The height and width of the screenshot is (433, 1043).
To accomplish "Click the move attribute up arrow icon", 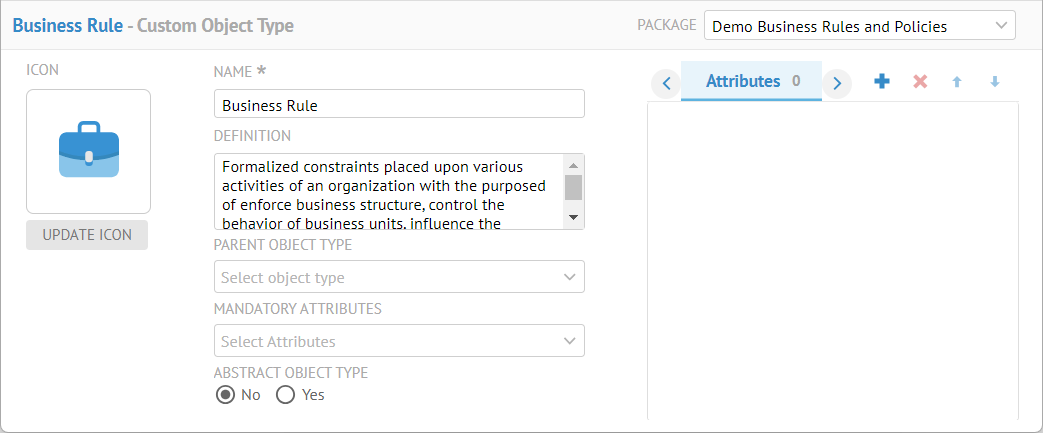I will point(957,82).
